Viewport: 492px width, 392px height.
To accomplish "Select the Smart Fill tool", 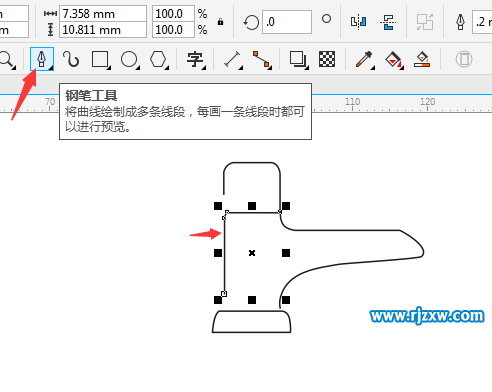I will [x=422, y=59].
